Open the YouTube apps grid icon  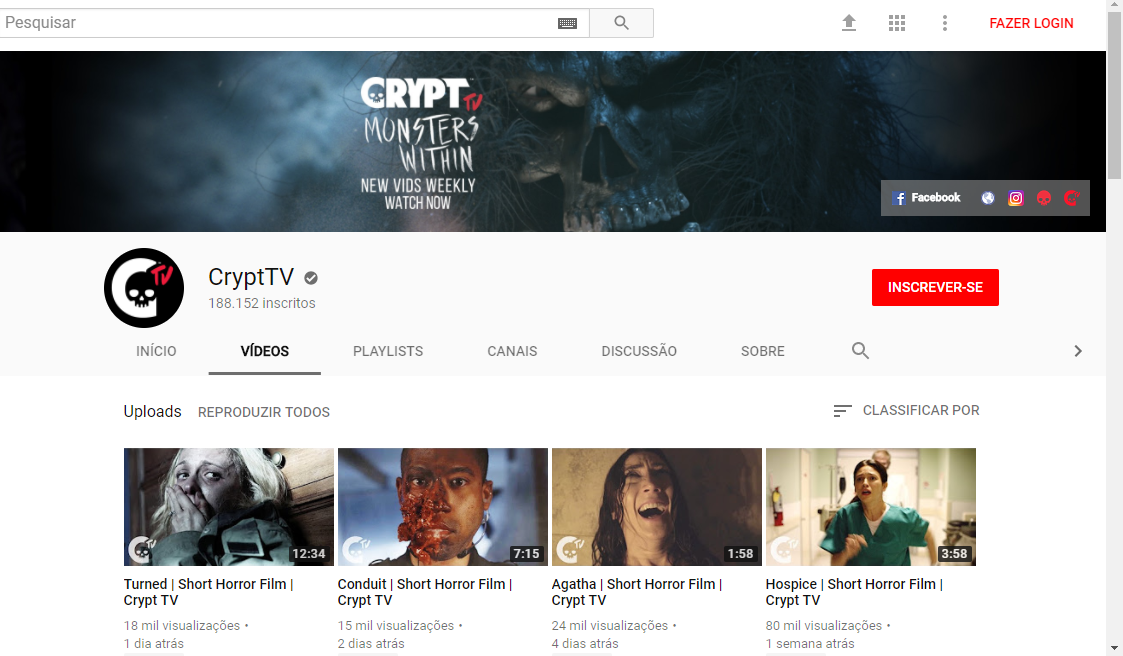[897, 23]
